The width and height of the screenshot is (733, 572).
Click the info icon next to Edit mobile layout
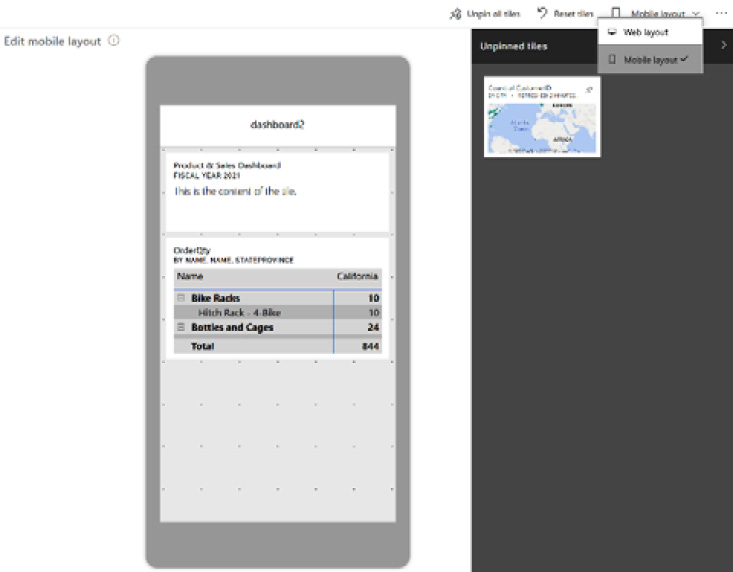114,41
